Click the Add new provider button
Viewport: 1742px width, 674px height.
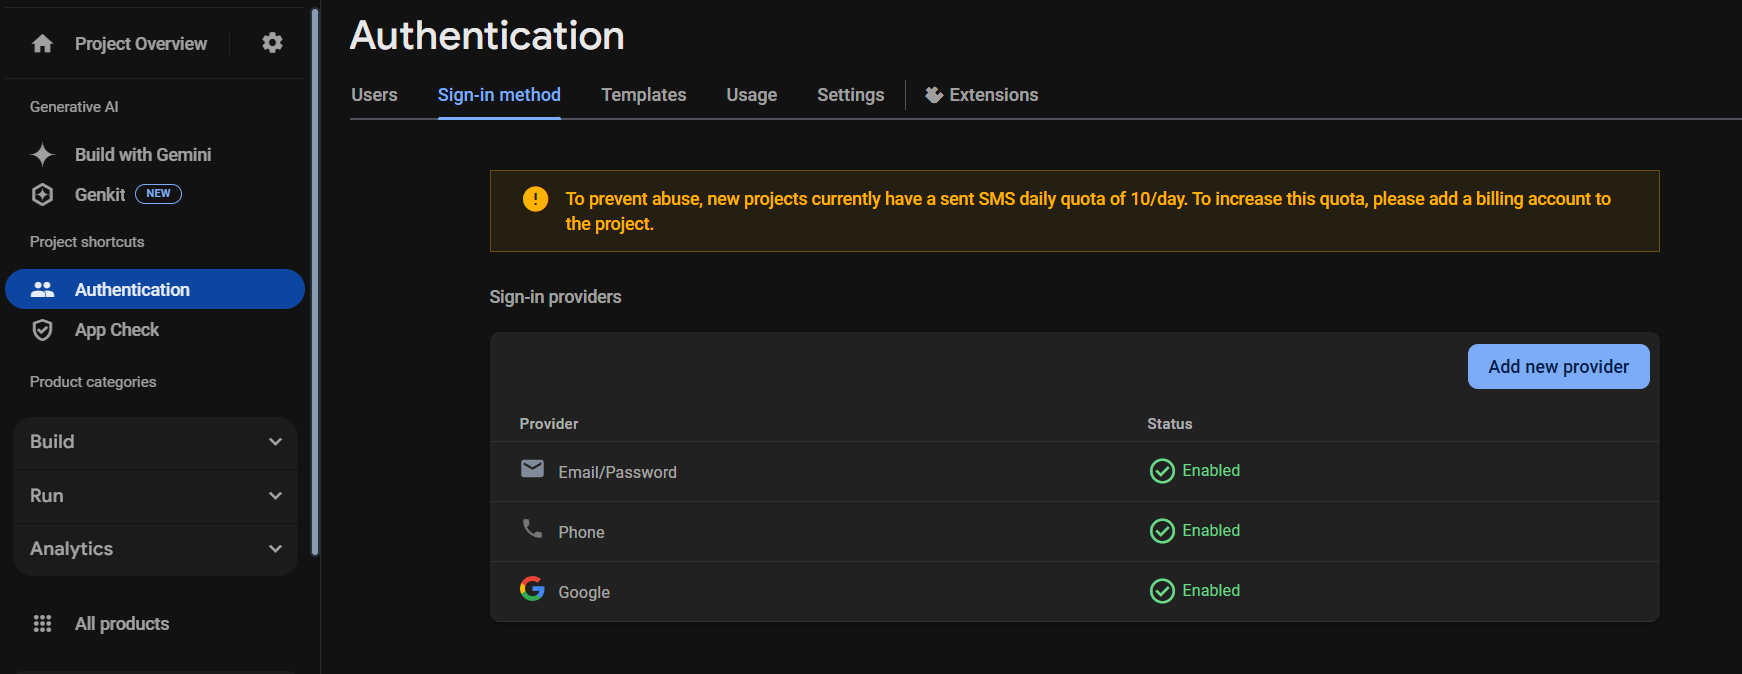1558,367
